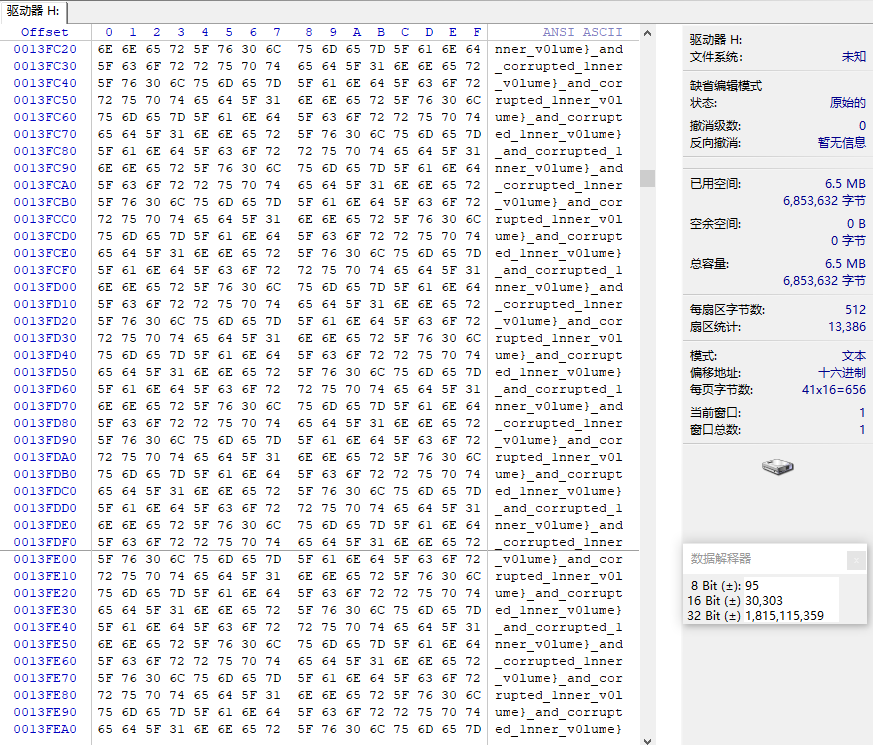The image size is (873, 745).
Task: Click the vertical scrollbar thumb
Action: click(647, 178)
